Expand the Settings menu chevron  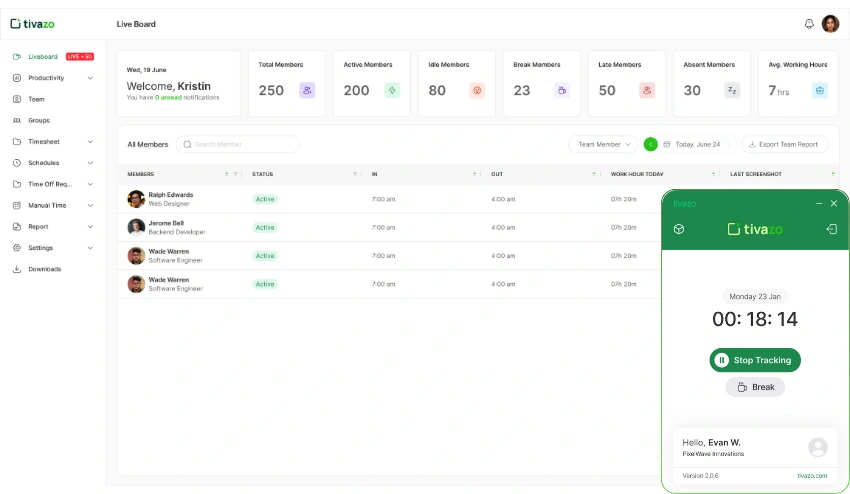point(90,248)
